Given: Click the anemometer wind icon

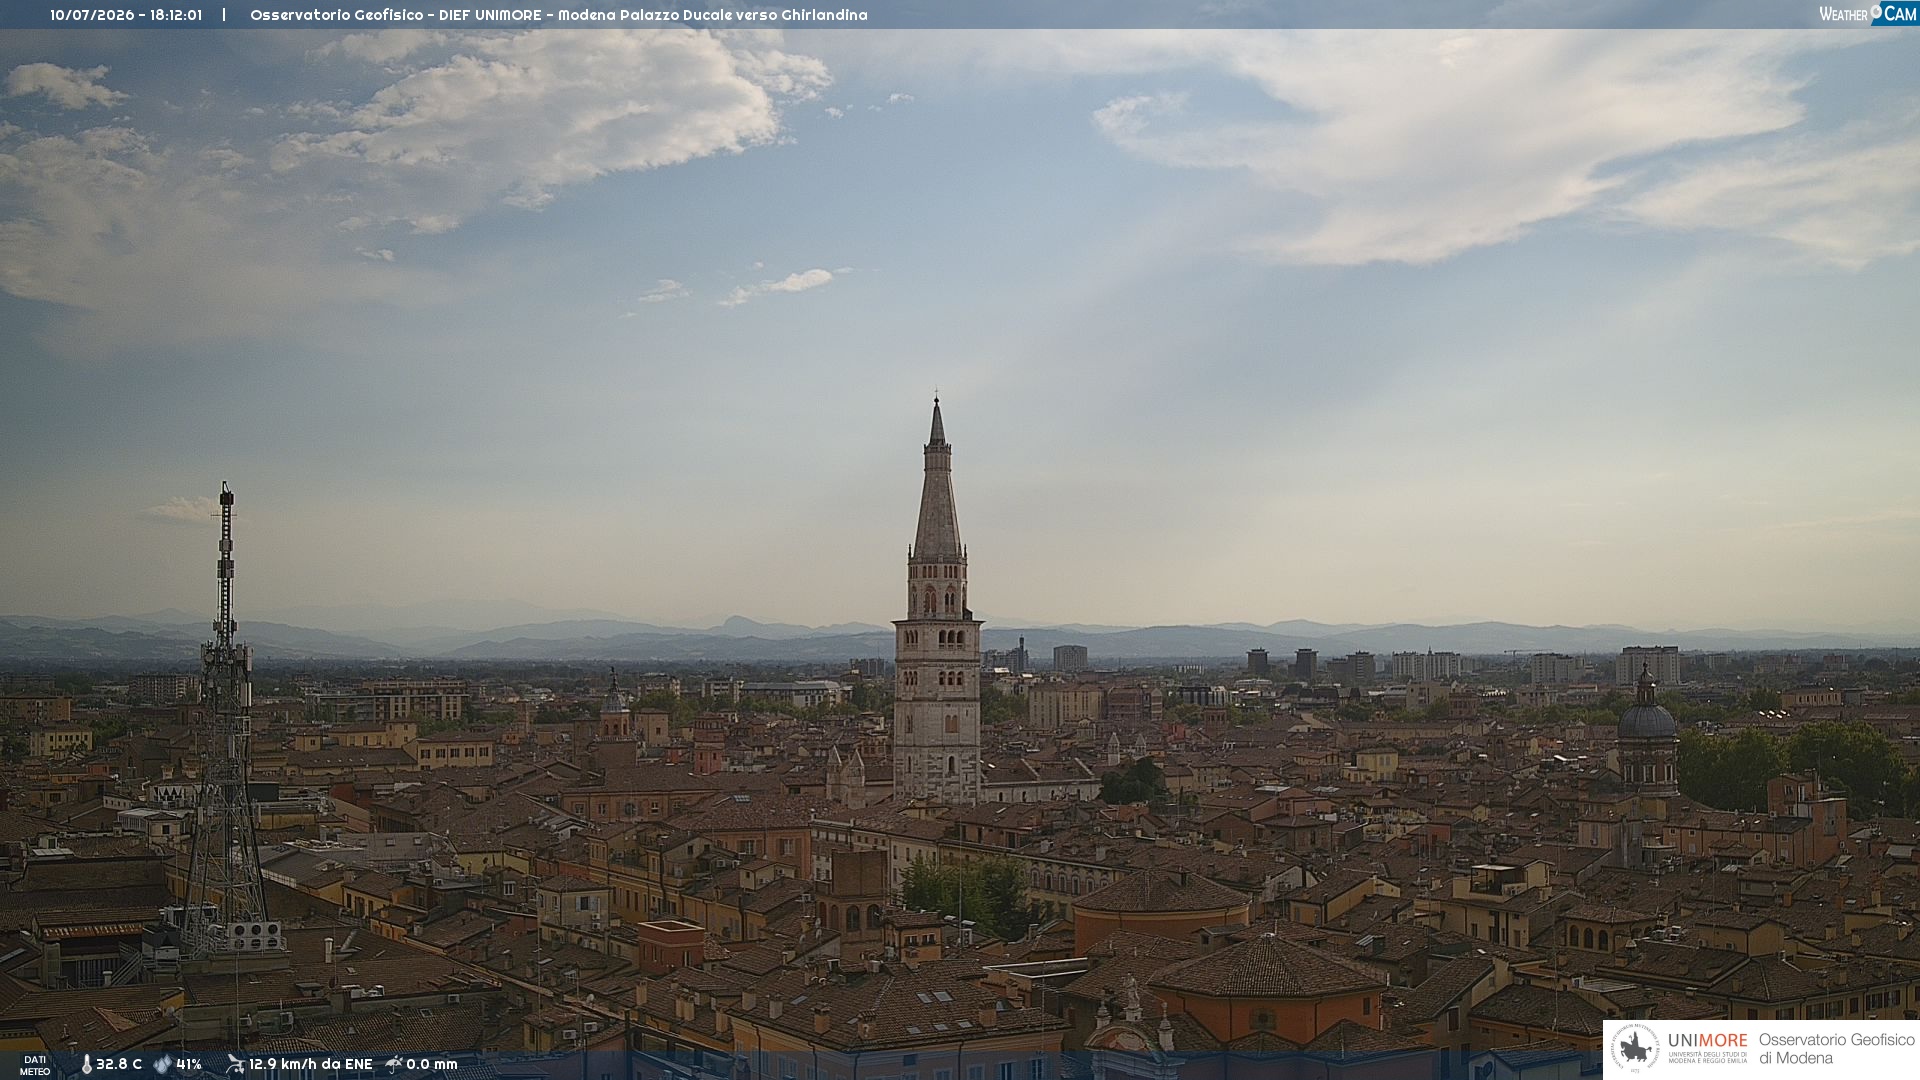Looking at the screenshot, I should point(235,1064).
